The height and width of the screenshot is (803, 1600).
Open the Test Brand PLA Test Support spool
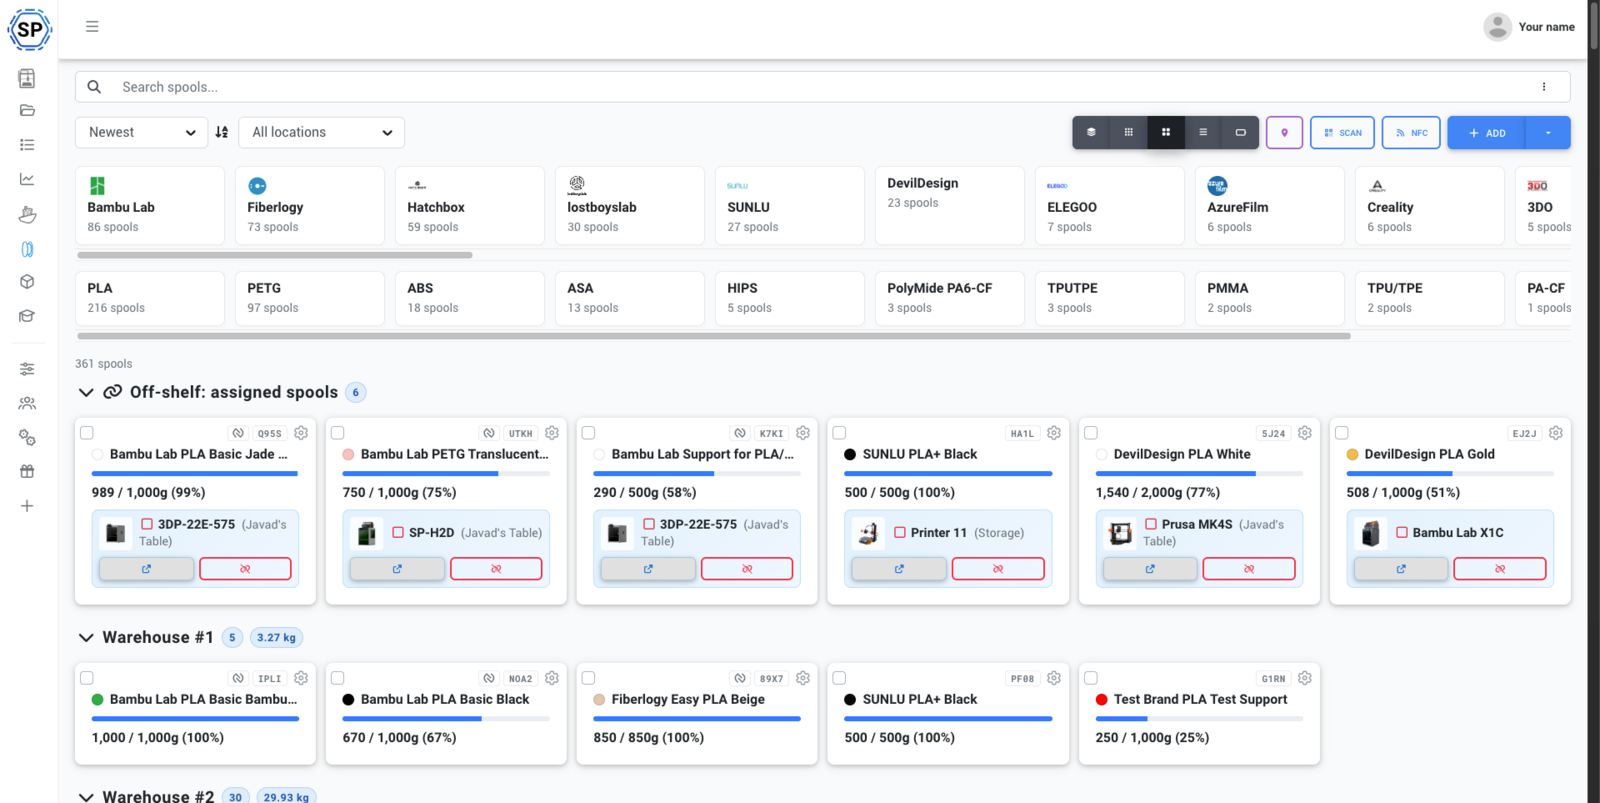(x=1200, y=699)
